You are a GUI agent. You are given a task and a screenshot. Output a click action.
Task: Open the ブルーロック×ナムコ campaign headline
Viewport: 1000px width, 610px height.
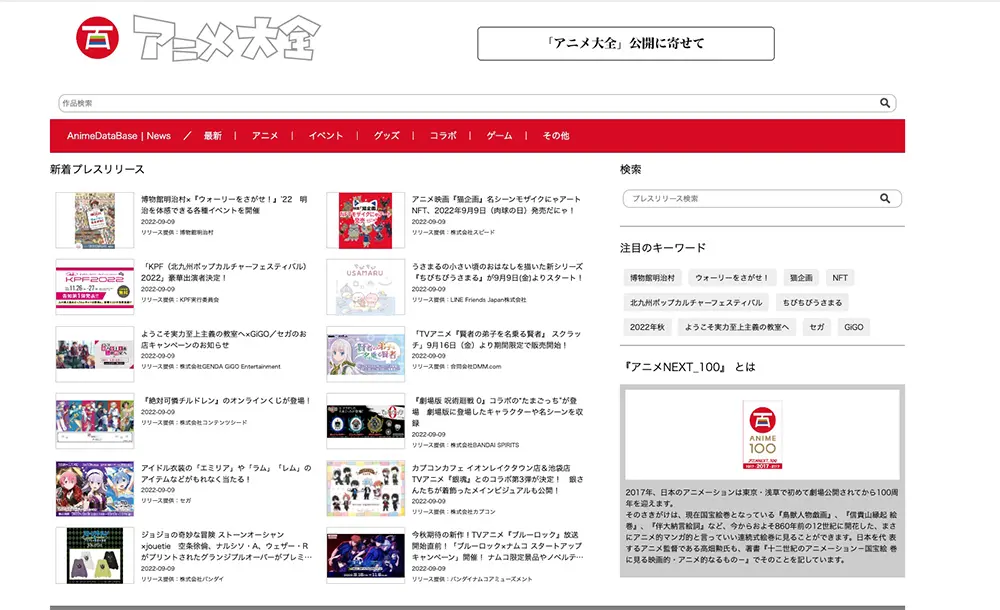[497, 546]
